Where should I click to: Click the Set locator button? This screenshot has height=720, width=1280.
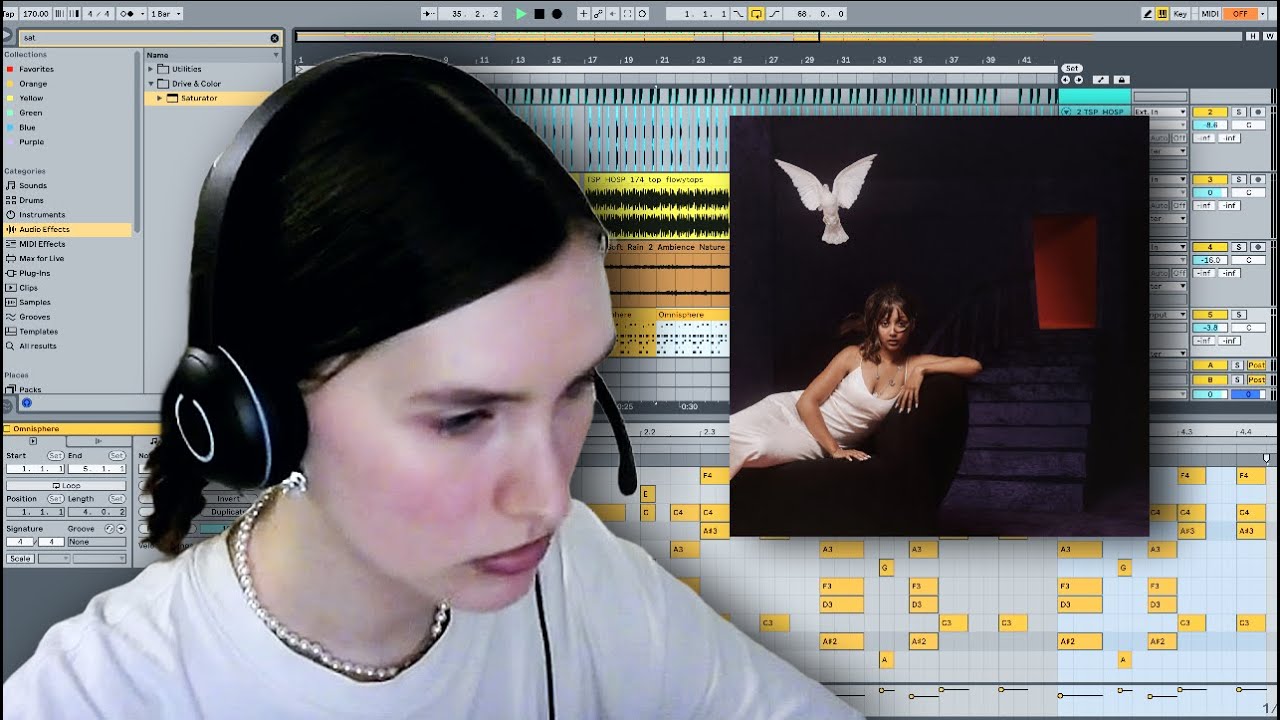coord(1072,68)
